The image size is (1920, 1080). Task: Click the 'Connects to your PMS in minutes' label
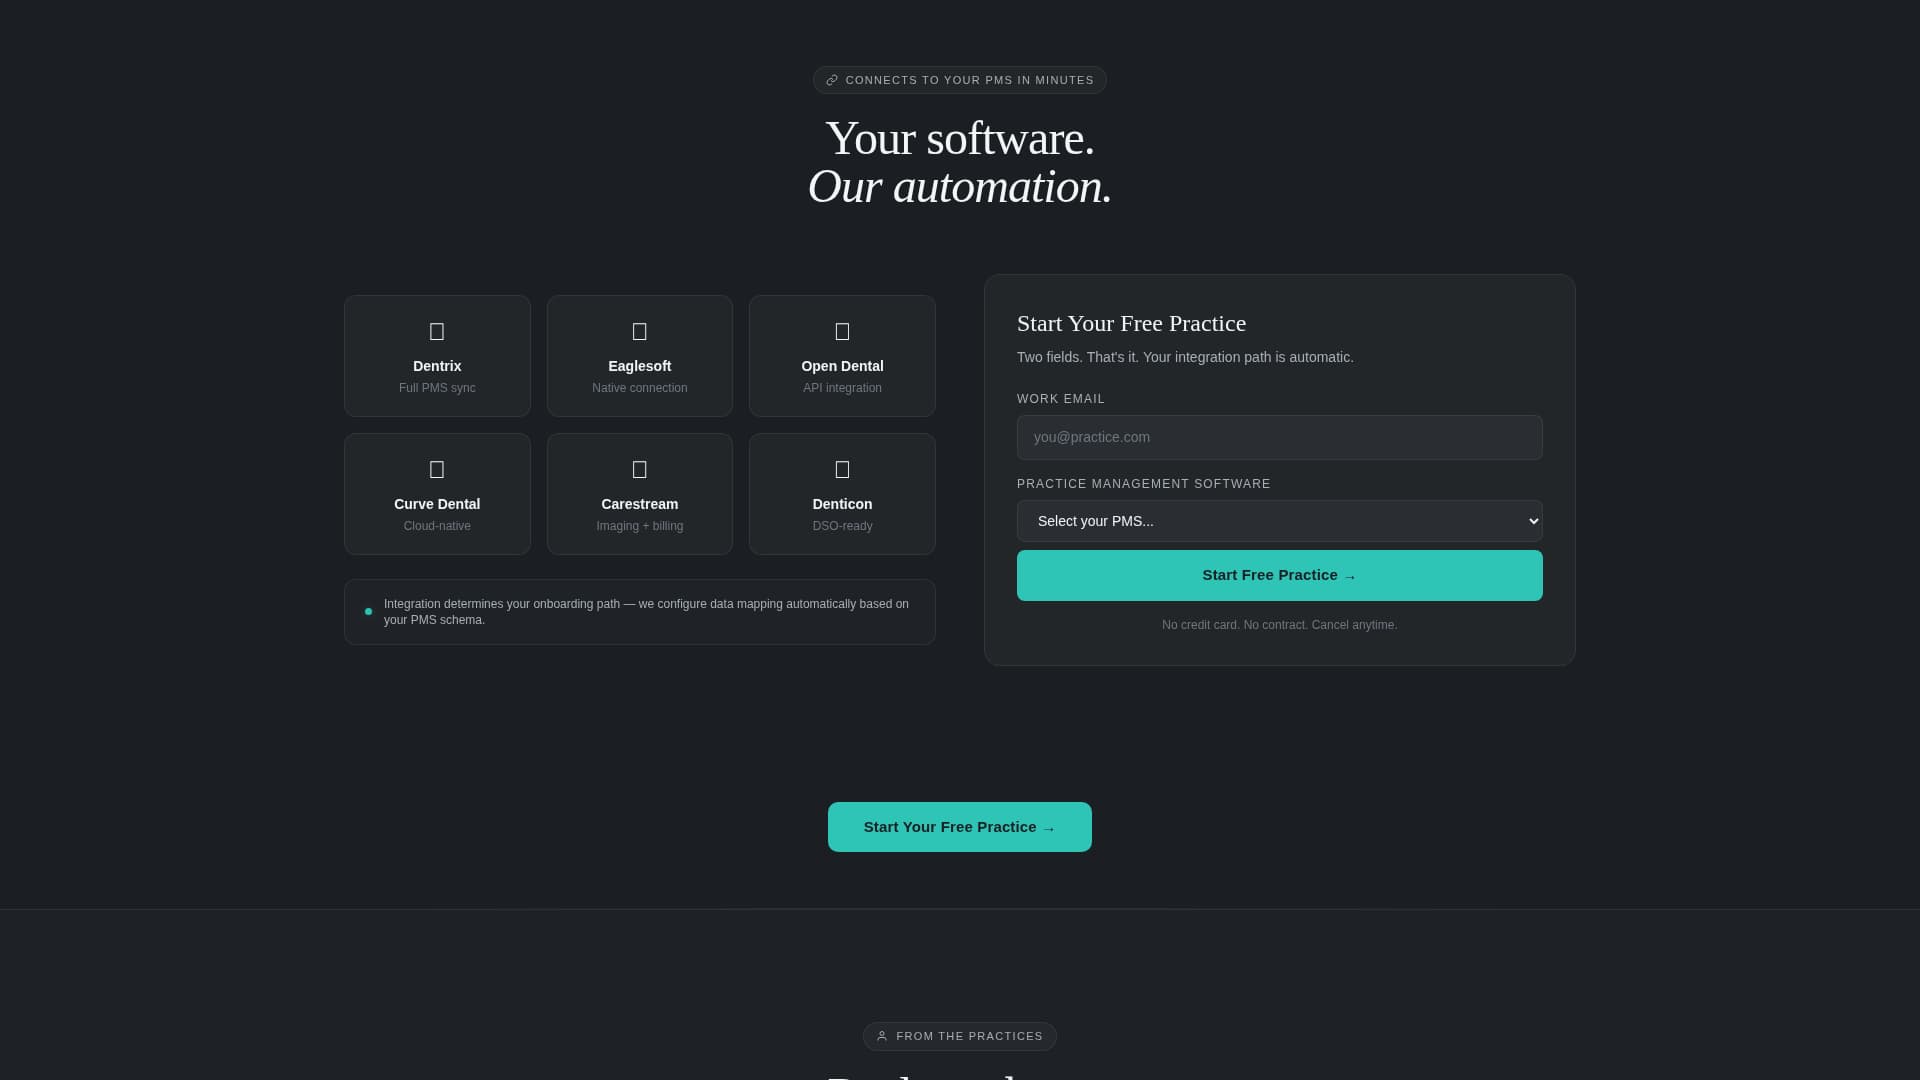(x=969, y=80)
